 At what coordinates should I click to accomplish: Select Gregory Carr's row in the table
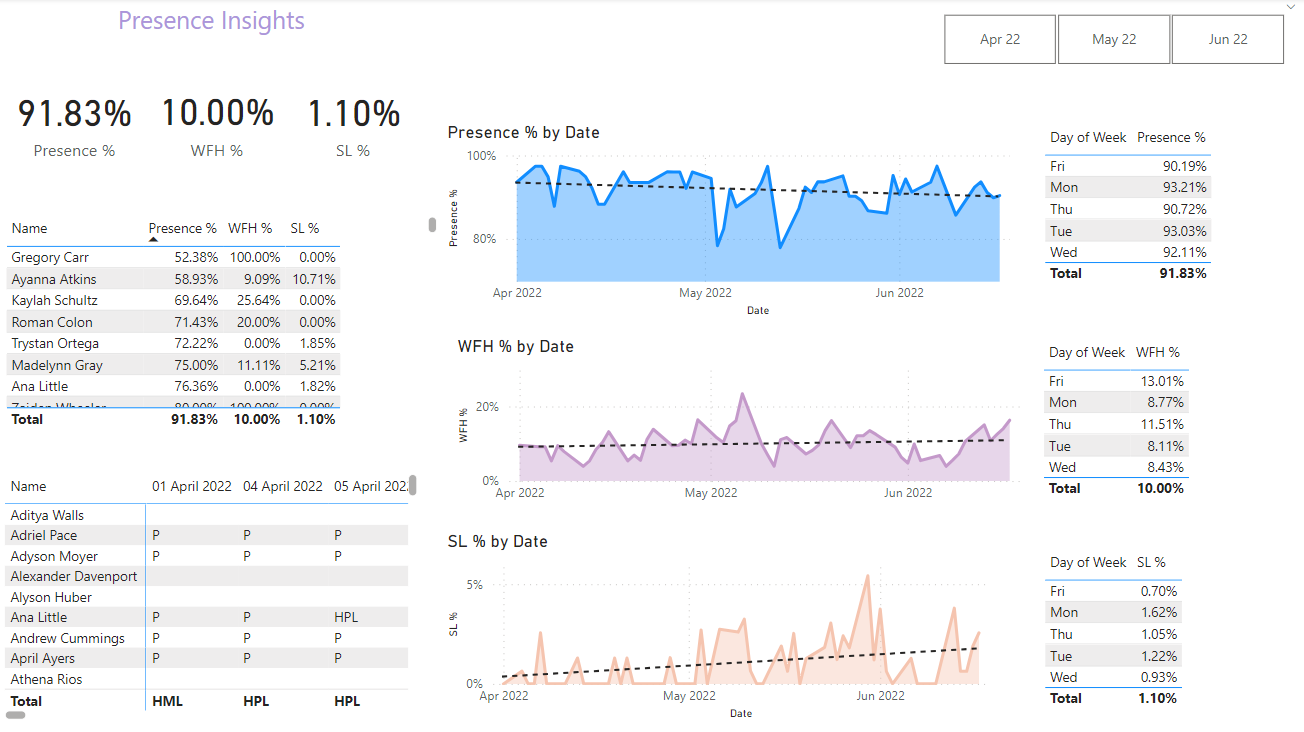click(100, 257)
